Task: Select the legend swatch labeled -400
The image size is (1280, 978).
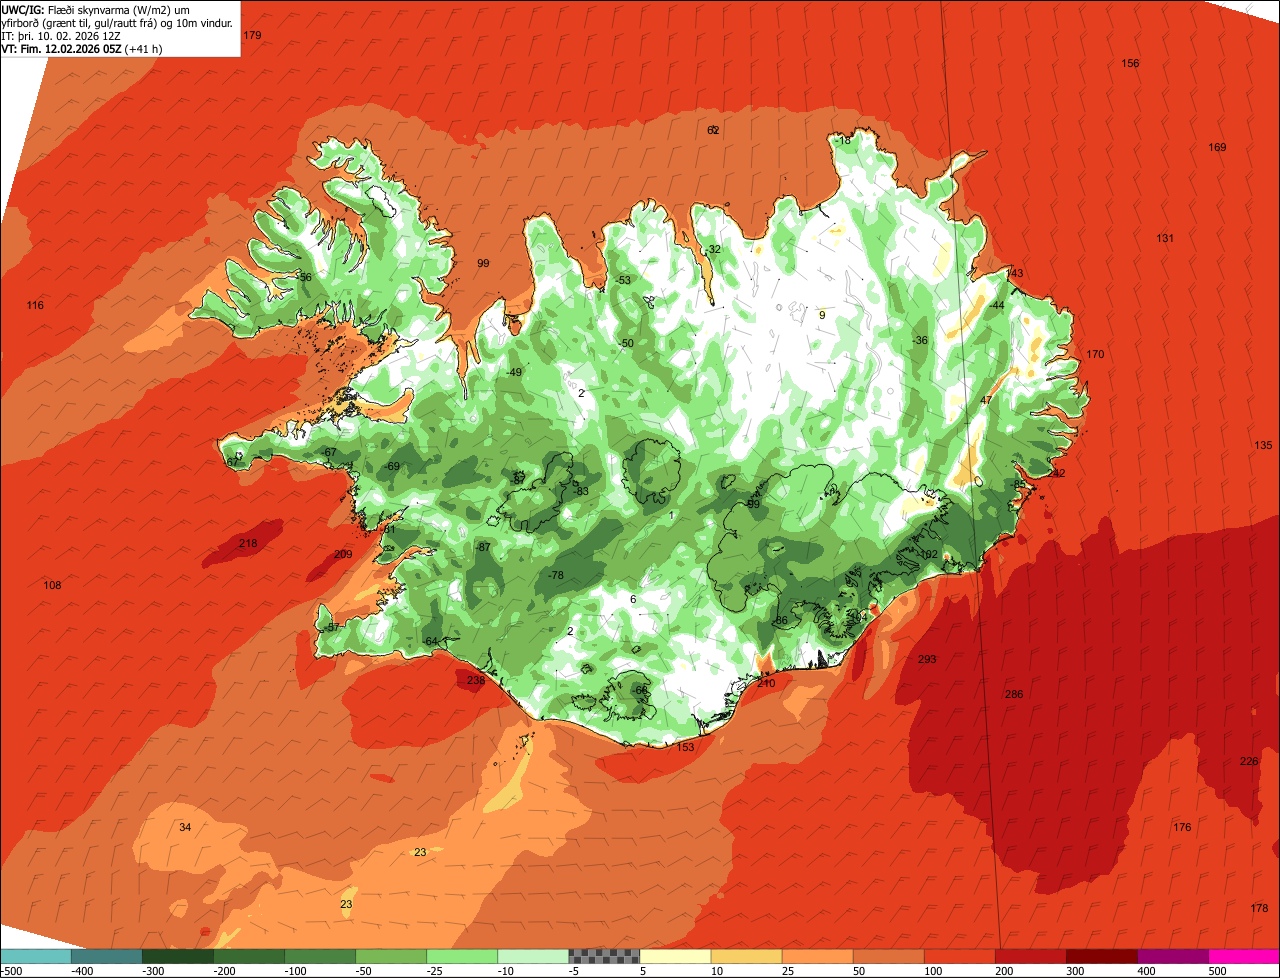Action: coord(107,956)
